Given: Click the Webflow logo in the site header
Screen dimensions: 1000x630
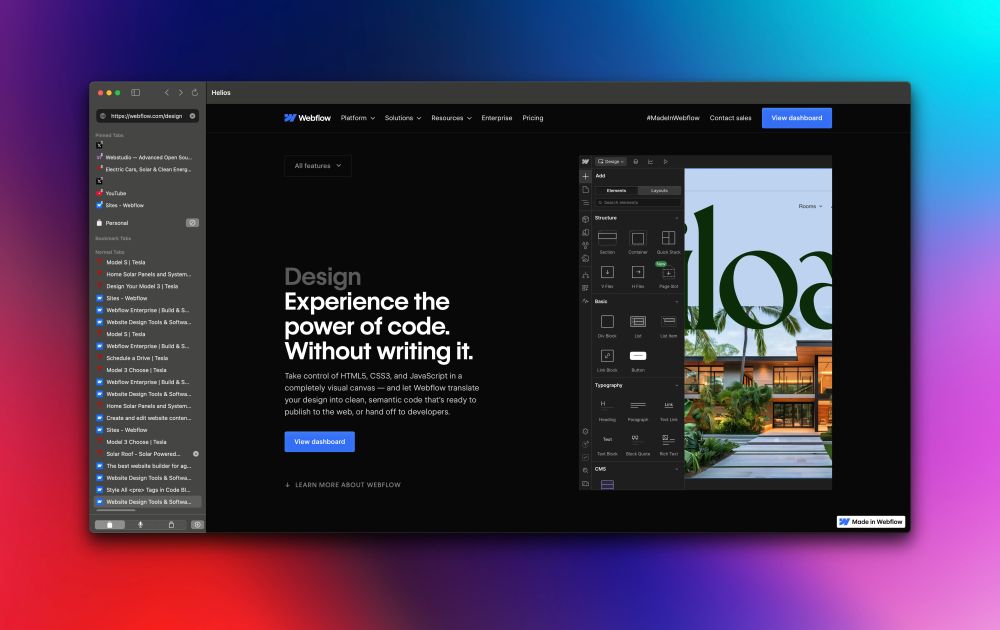Looking at the screenshot, I should click(x=307, y=118).
